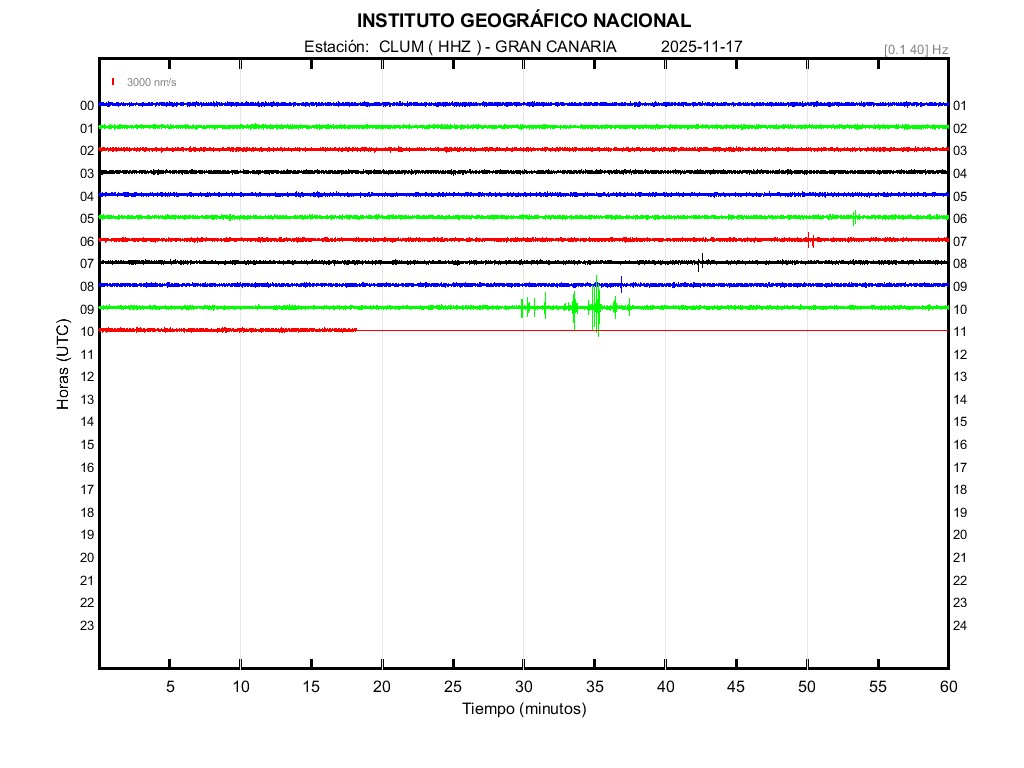
Task: Click the date 2025-11-17 in the header
Action: (x=701, y=47)
